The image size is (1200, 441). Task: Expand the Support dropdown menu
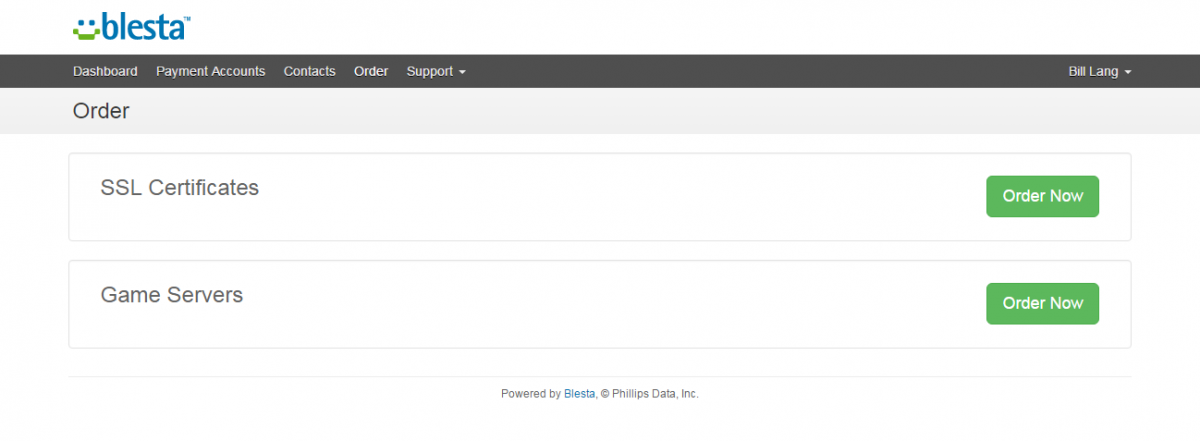pyautogui.click(x=436, y=71)
